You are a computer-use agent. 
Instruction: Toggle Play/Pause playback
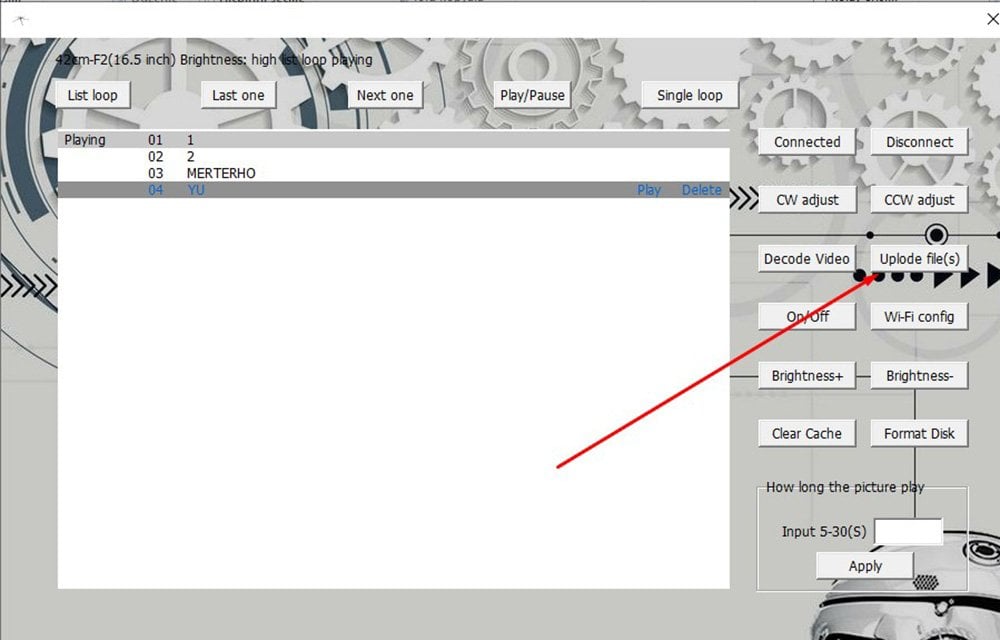(532, 95)
